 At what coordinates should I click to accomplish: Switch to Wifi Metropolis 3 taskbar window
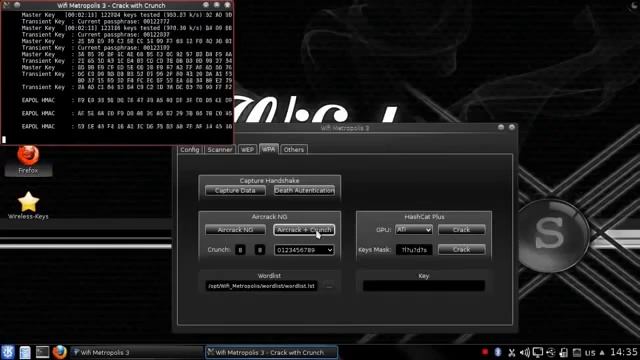click(136, 352)
